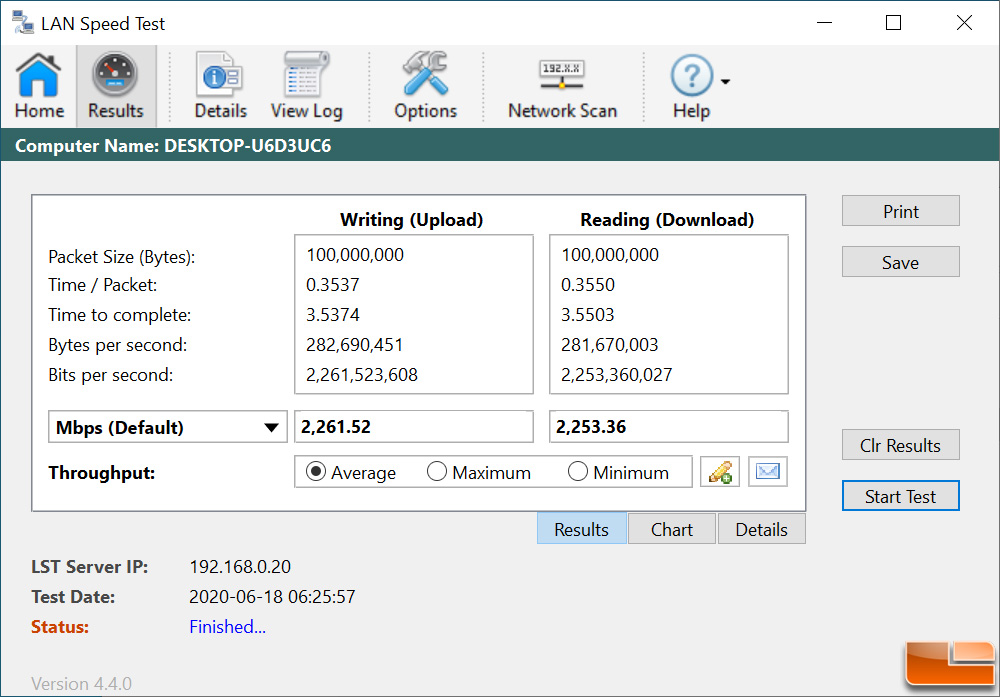Go to the Home toolbar icon
The image size is (1000, 697).
pyautogui.click(x=39, y=85)
